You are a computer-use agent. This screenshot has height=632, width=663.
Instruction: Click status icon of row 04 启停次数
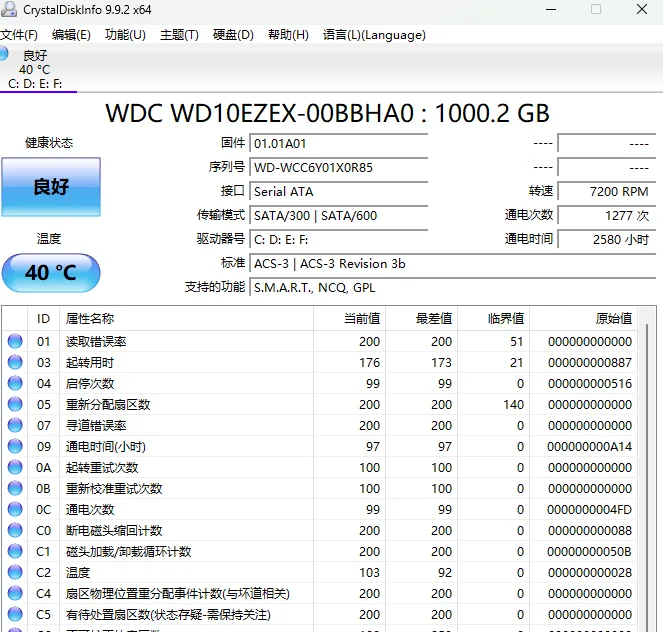15,383
